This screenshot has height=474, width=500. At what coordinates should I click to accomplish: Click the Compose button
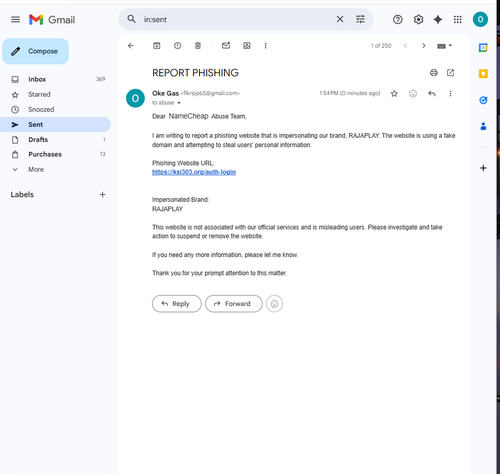coord(35,51)
